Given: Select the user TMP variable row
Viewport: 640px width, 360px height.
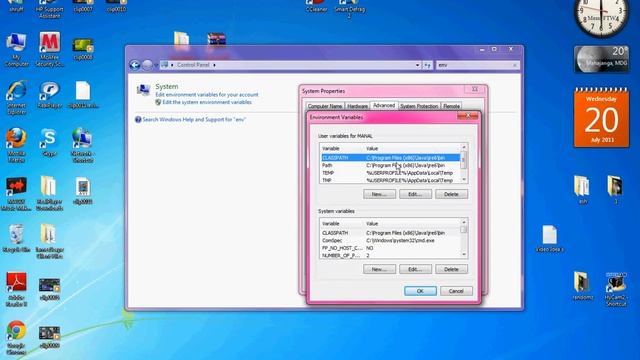Looking at the screenshot, I should point(390,180).
